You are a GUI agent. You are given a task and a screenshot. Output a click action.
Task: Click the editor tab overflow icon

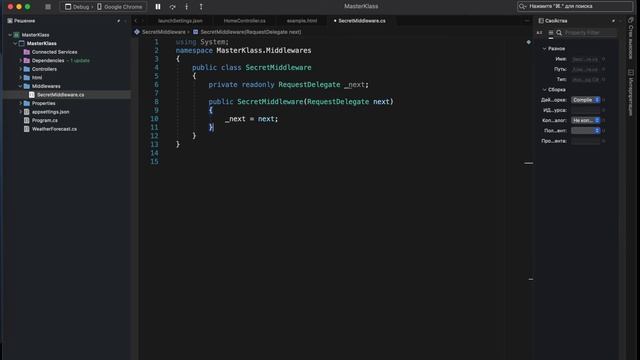[527, 21]
